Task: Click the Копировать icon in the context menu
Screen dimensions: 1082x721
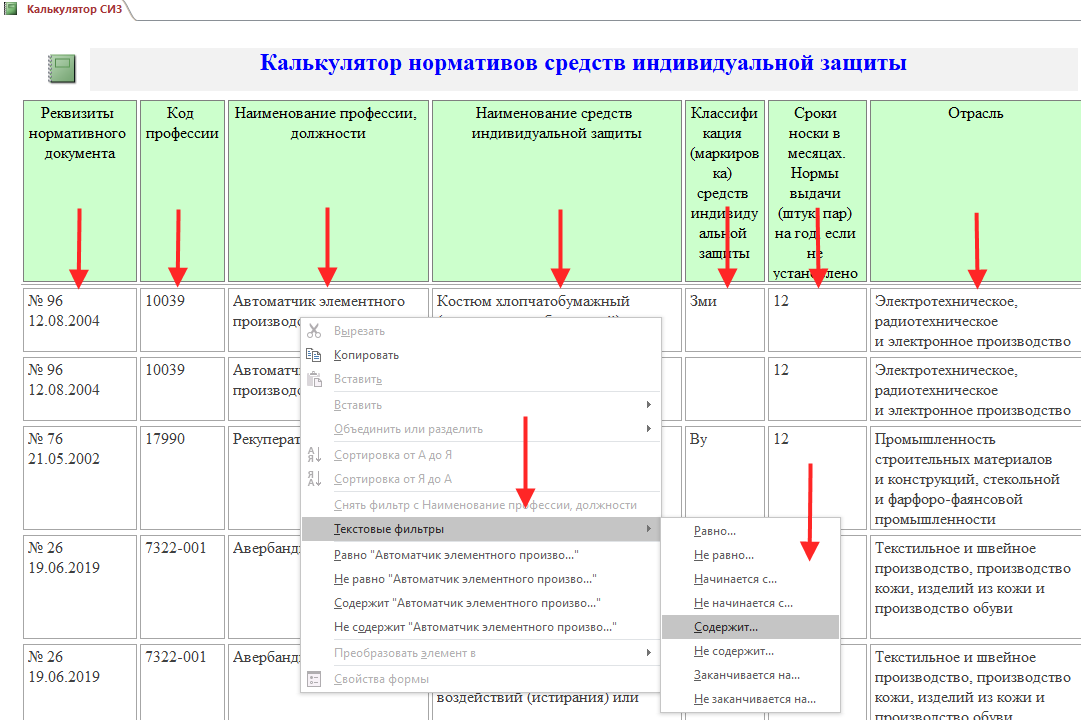Action: (x=315, y=355)
